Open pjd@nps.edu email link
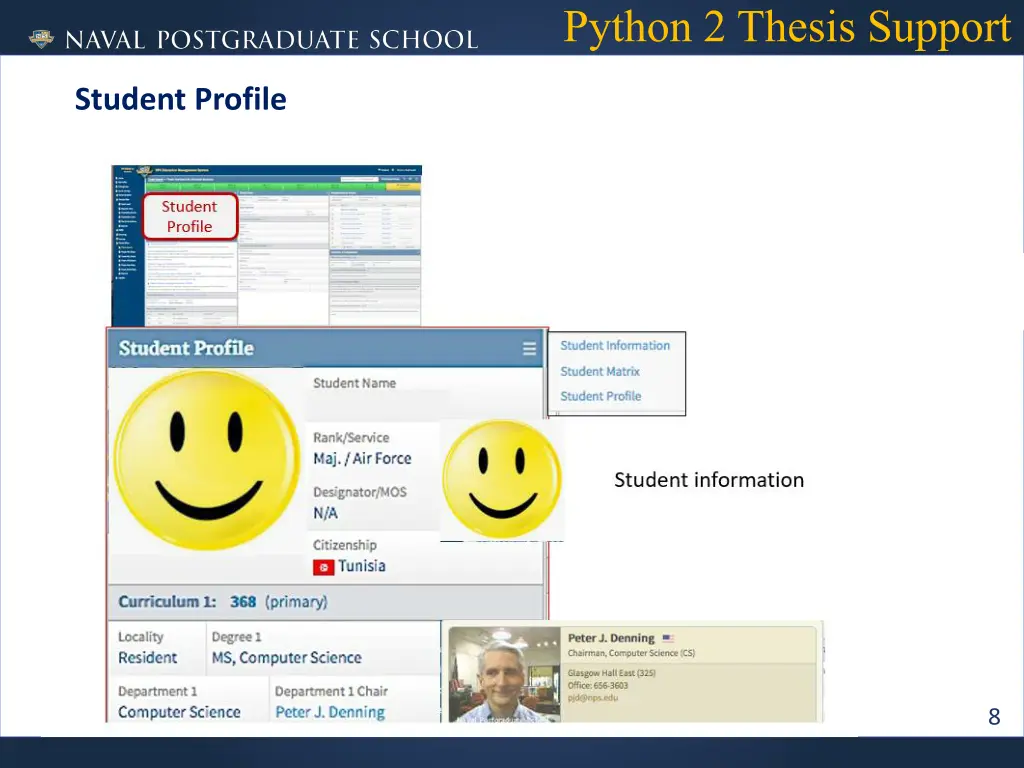Viewport: 1024px width, 768px height. pos(592,697)
